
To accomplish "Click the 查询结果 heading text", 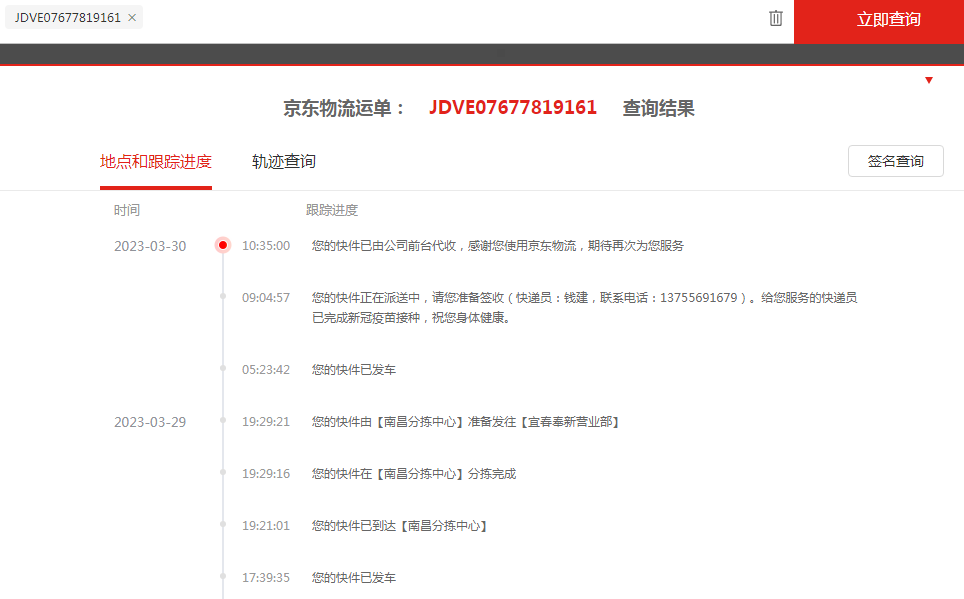I will point(658,108).
